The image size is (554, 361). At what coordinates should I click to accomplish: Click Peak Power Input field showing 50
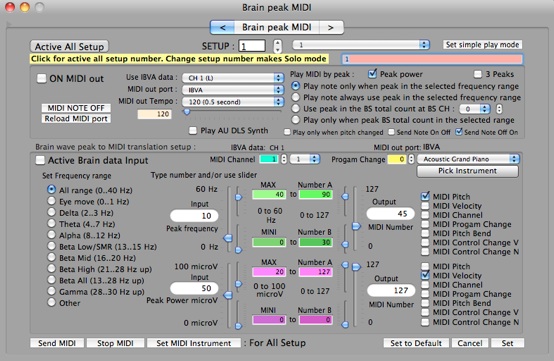point(194,288)
